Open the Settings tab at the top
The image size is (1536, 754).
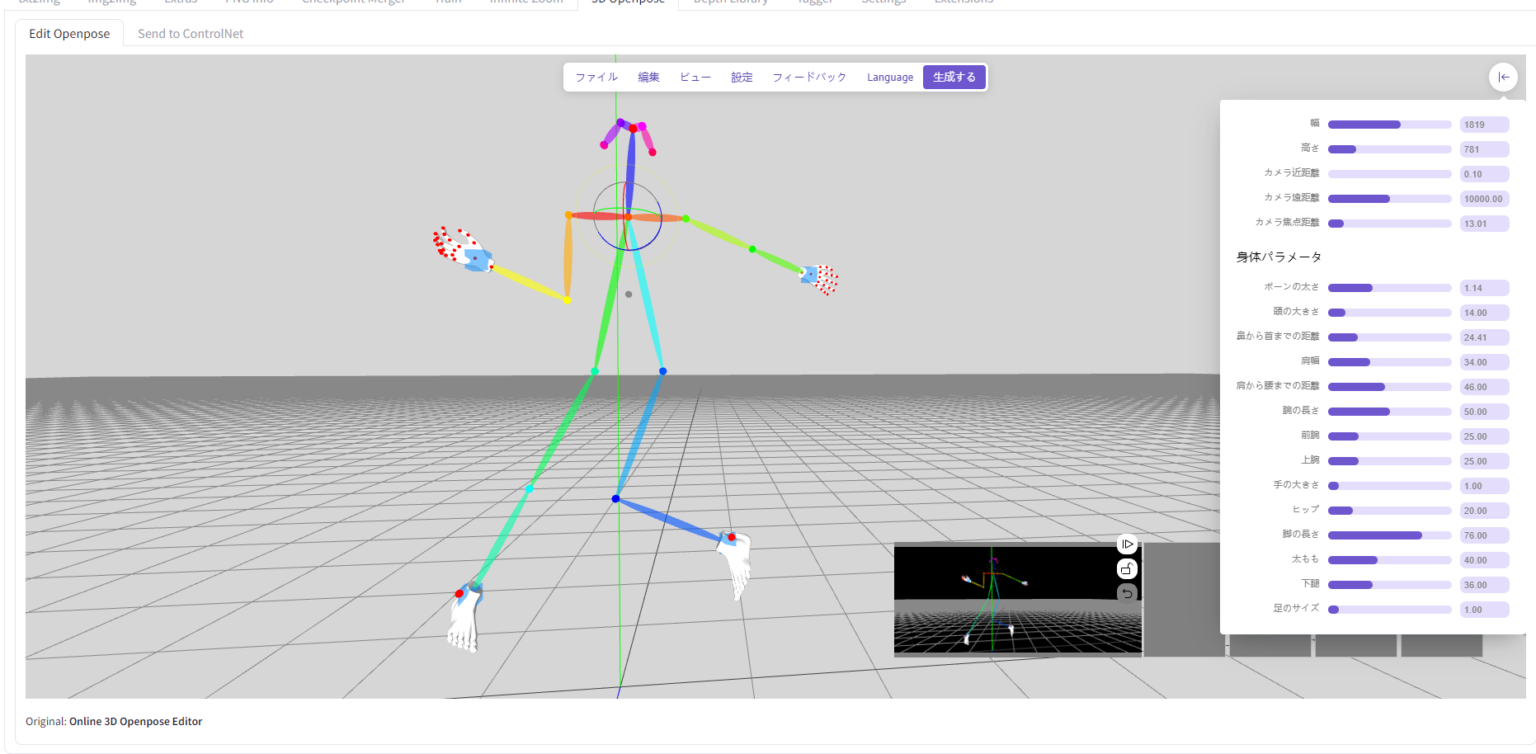point(884,3)
